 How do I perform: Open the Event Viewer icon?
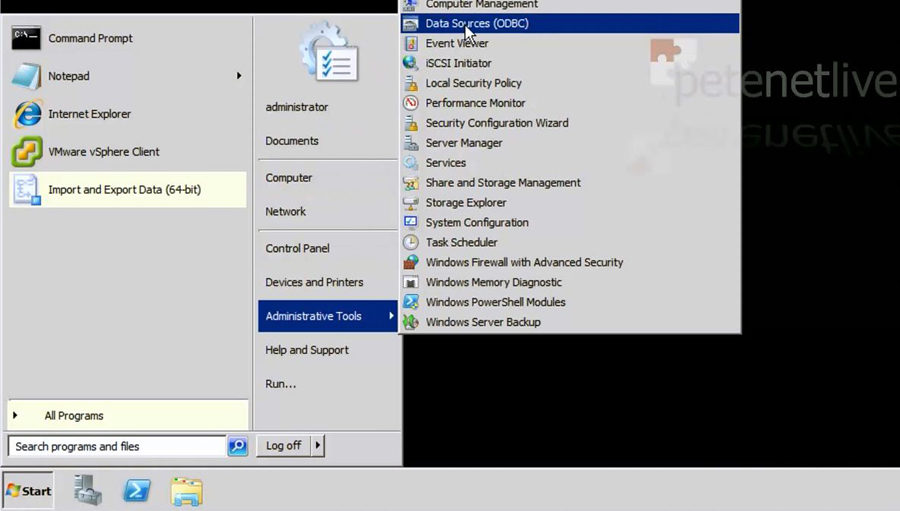click(410, 43)
